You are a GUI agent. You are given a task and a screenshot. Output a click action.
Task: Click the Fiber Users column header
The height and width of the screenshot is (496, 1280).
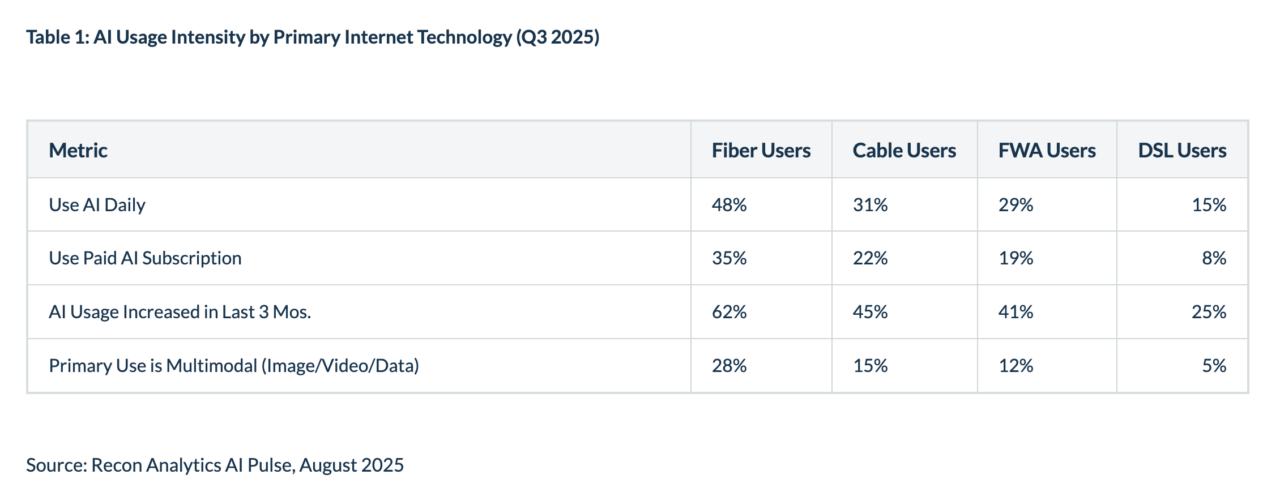pyautogui.click(x=761, y=150)
